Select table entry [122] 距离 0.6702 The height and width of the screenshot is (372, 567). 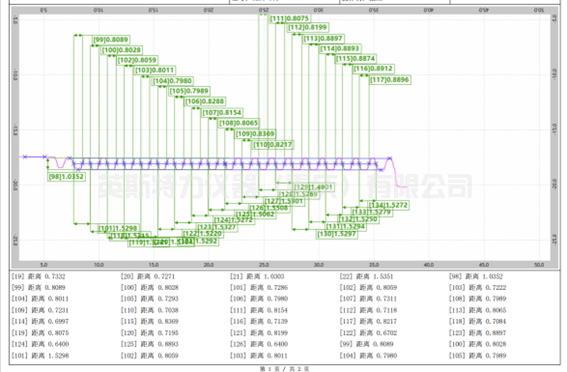368,333
